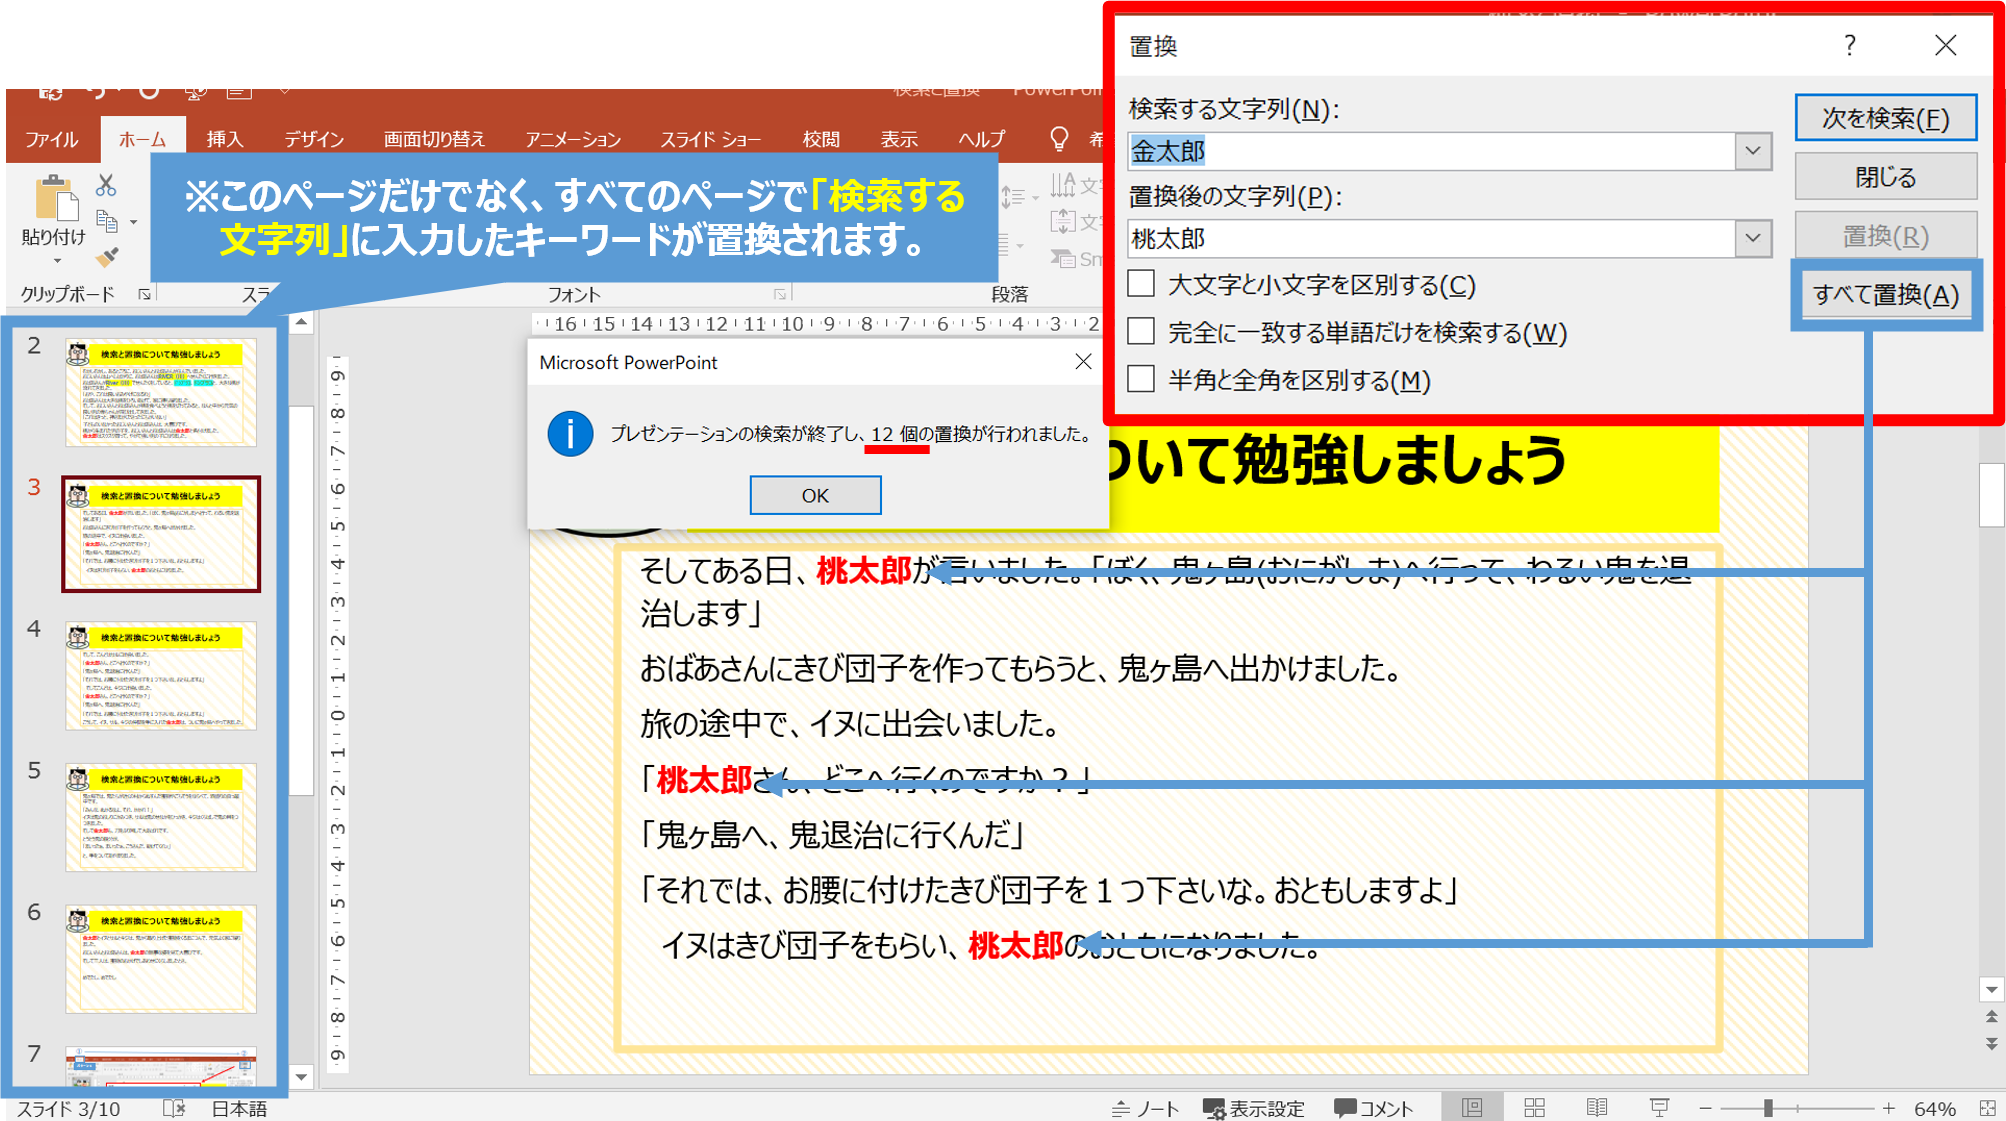The width and height of the screenshot is (2006, 1121).
Task: Toggle the ノート notes pane
Action: point(1146,1108)
